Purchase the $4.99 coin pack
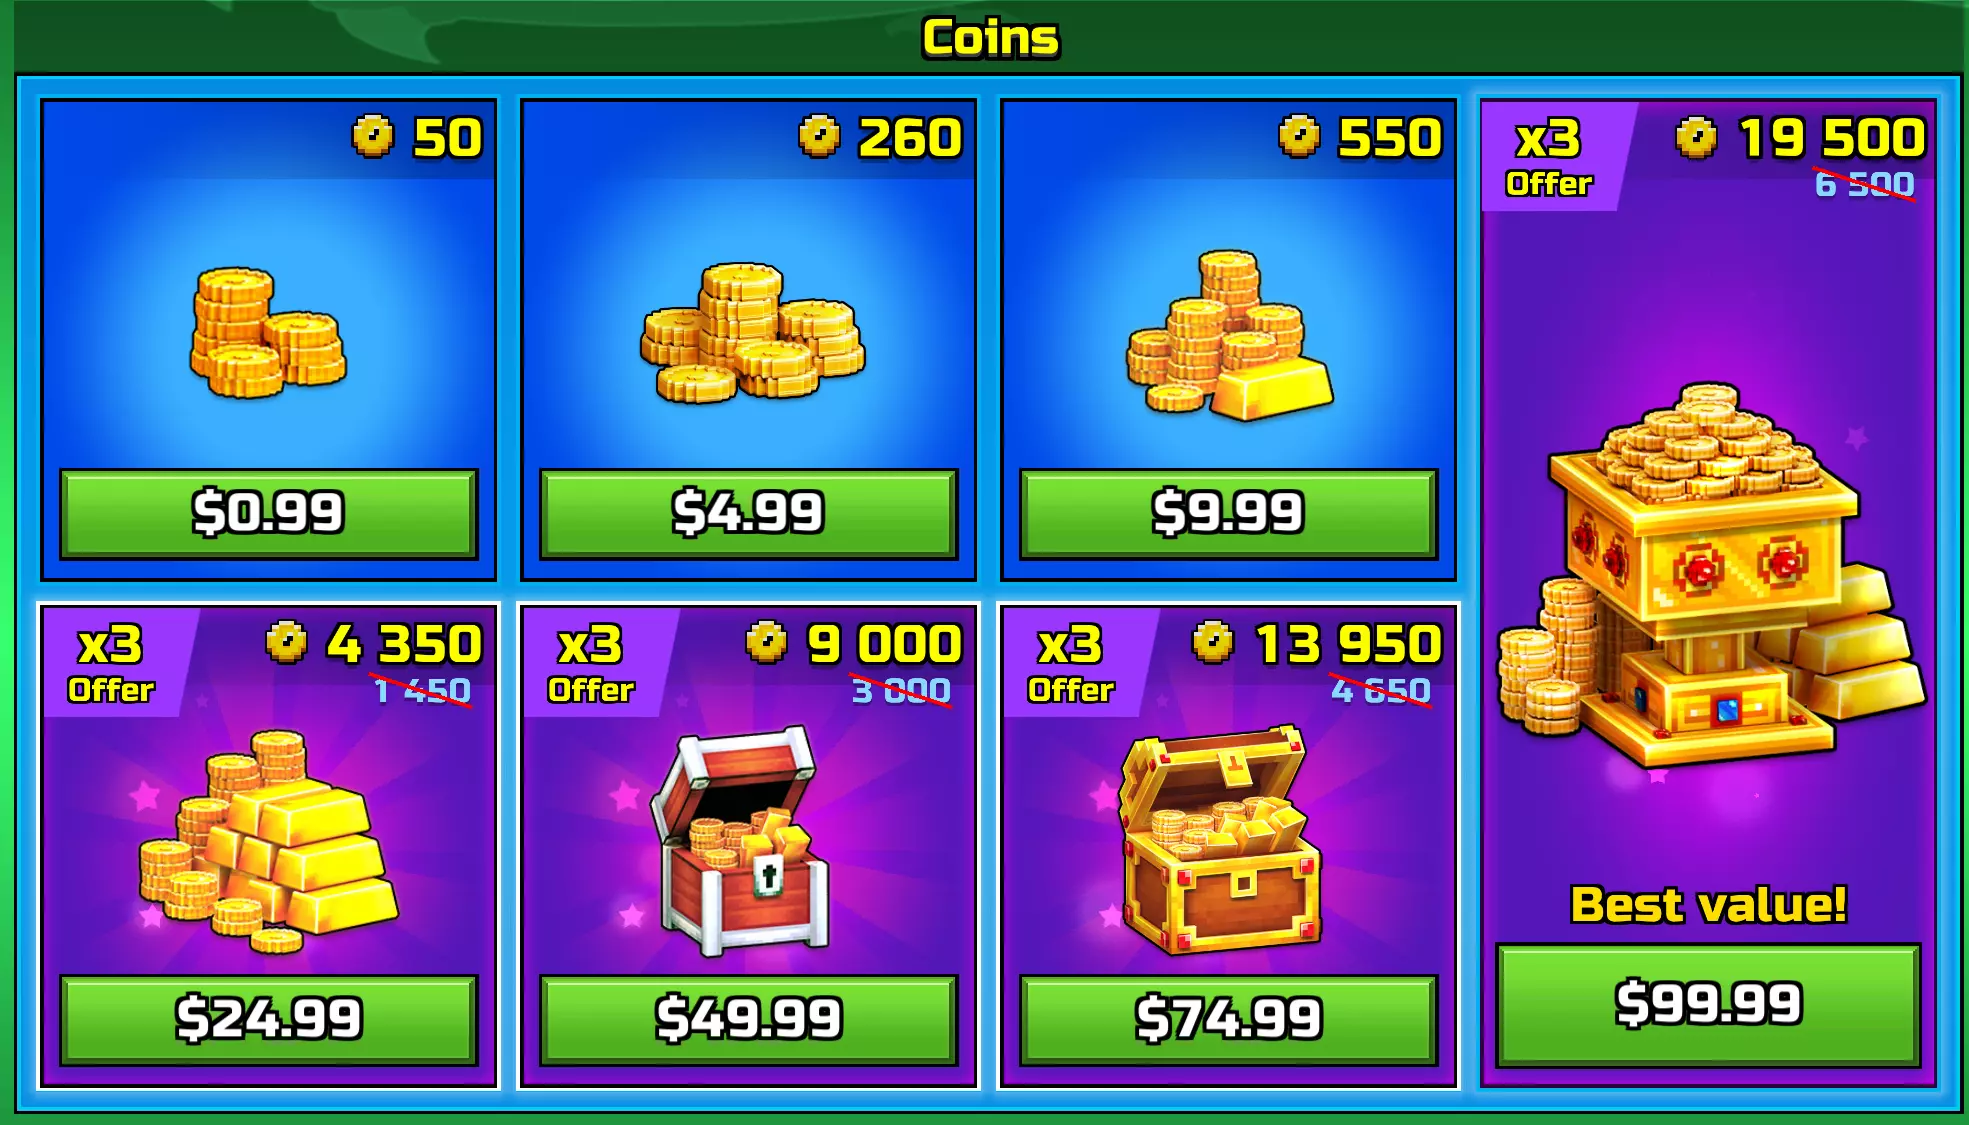 tap(748, 513)
